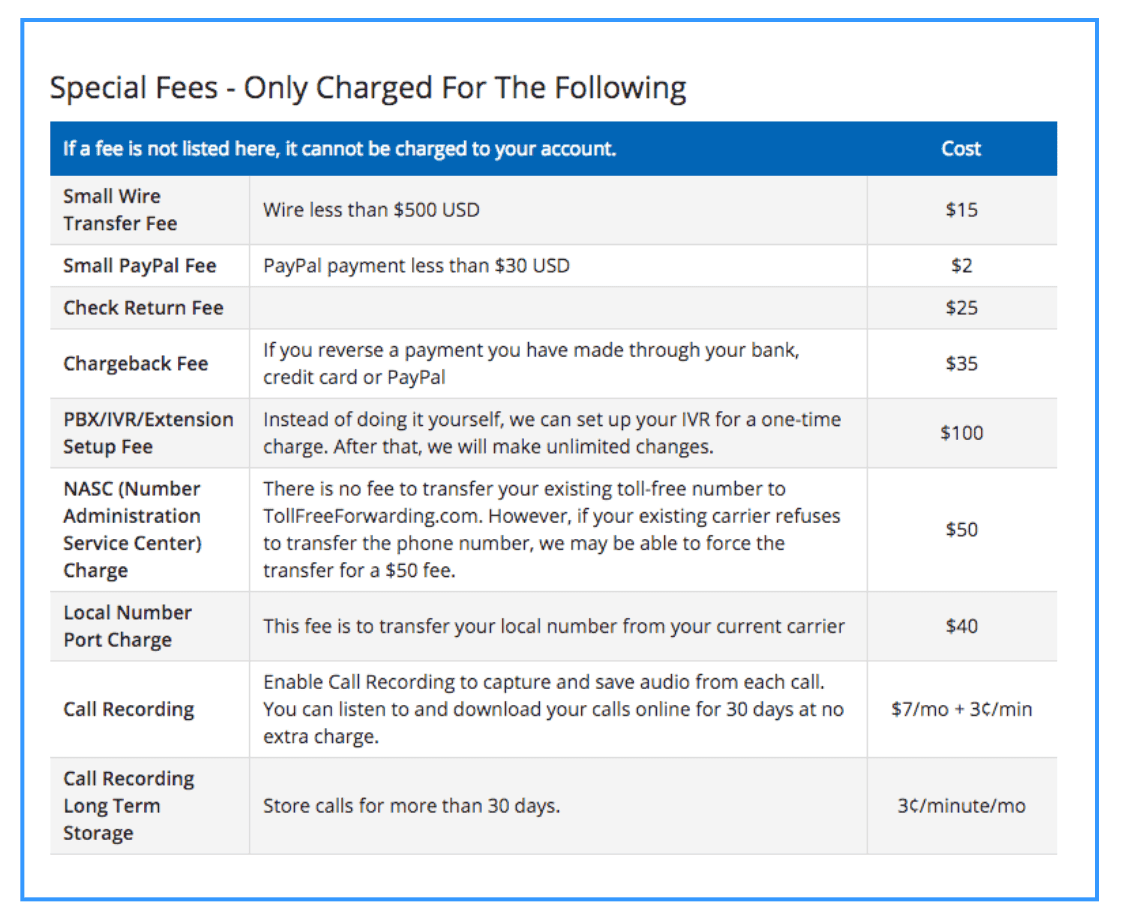Click the $35 chargeback cost cell
The height and width of the screenshot is (921, 1122).
(x=961, y=363)
